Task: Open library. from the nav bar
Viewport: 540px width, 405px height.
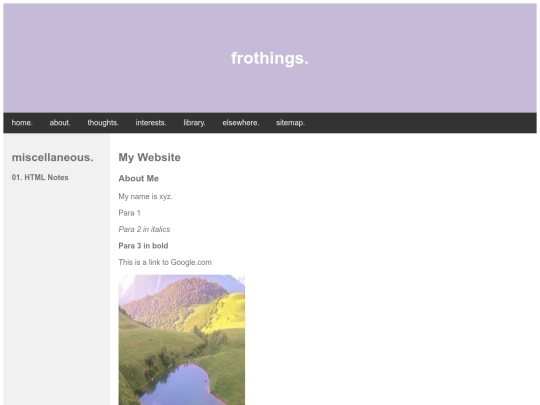Action: [194, 123]
